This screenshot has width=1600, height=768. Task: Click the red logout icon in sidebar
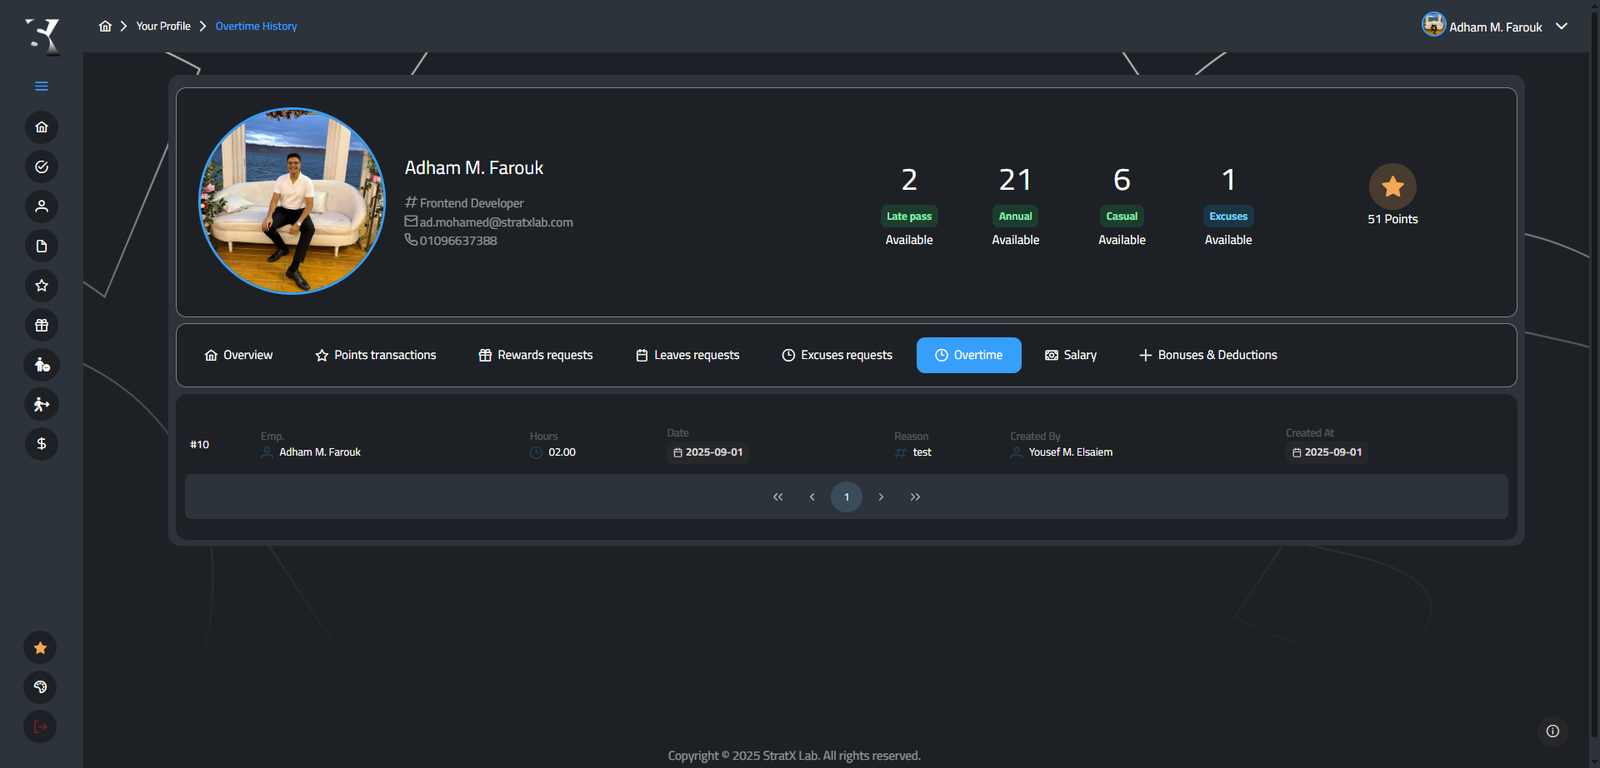[40, 727]
